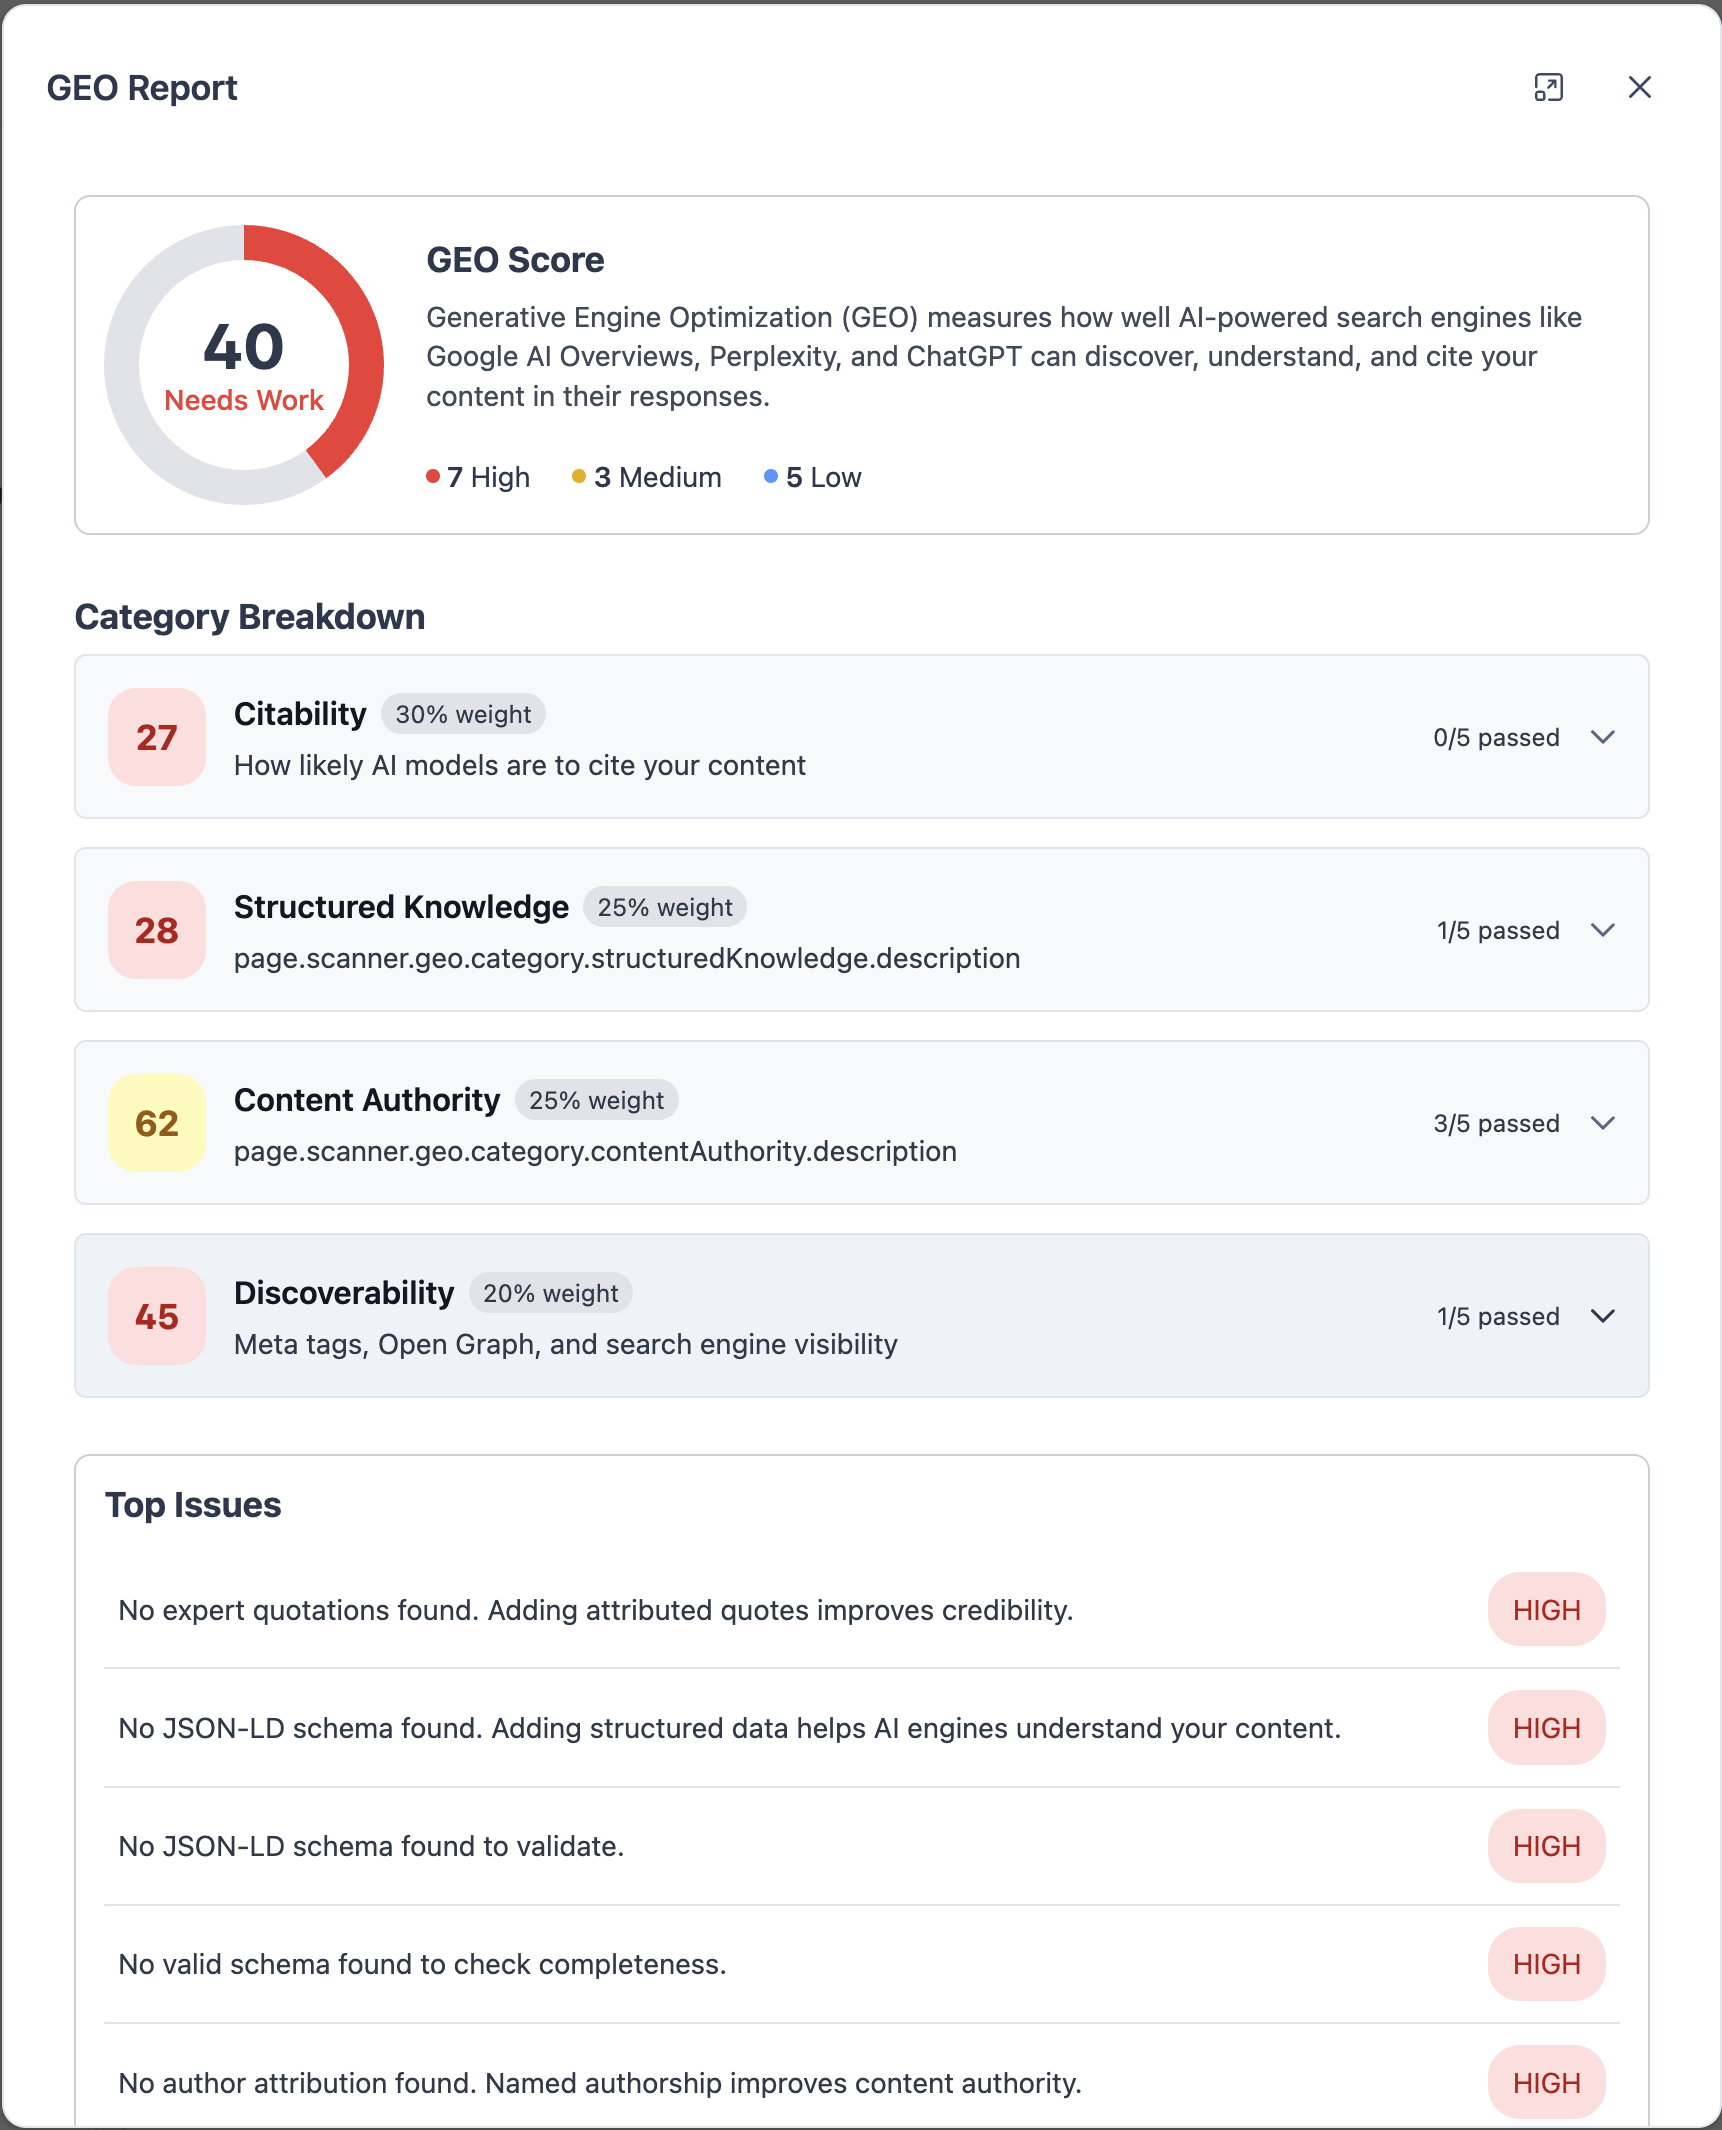Open the schema completeness issue row
Image resolution: width=1722 pixels, height=2130 pixels.
point(862,1964)
